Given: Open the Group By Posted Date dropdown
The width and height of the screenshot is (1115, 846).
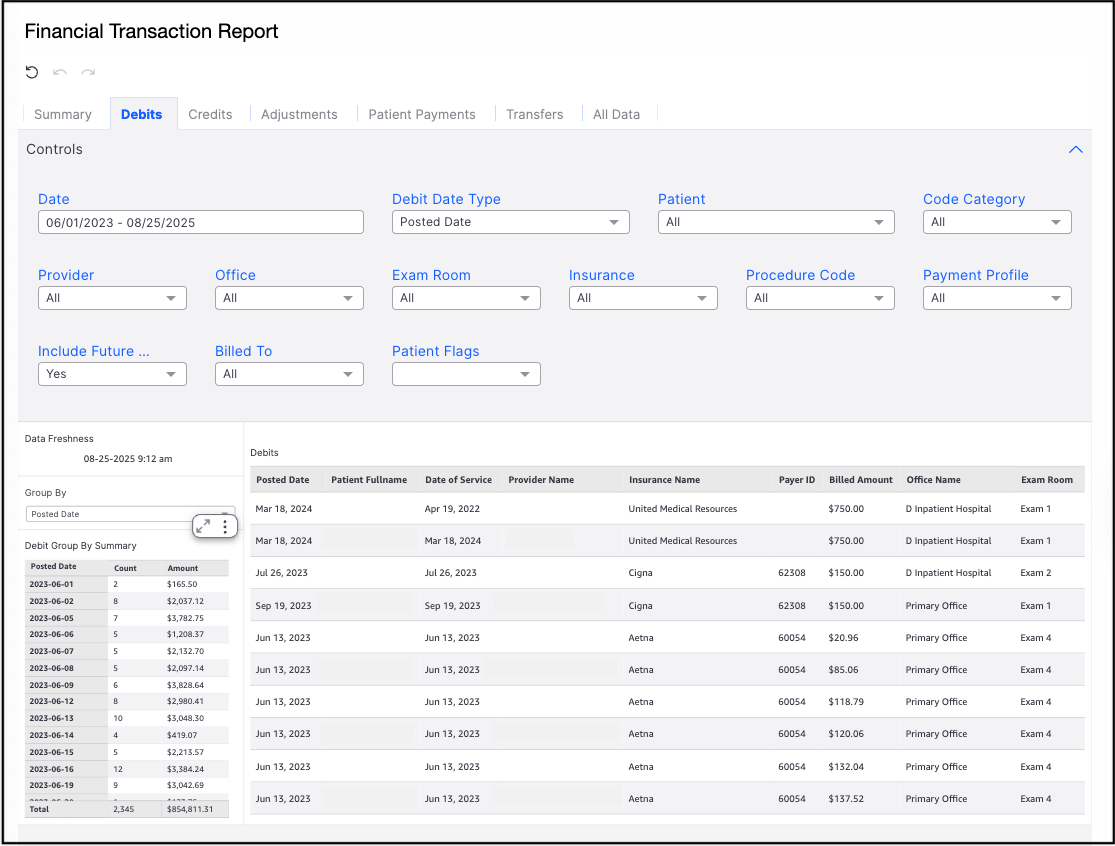Looking at the screenshot, I should coord(128,514).
